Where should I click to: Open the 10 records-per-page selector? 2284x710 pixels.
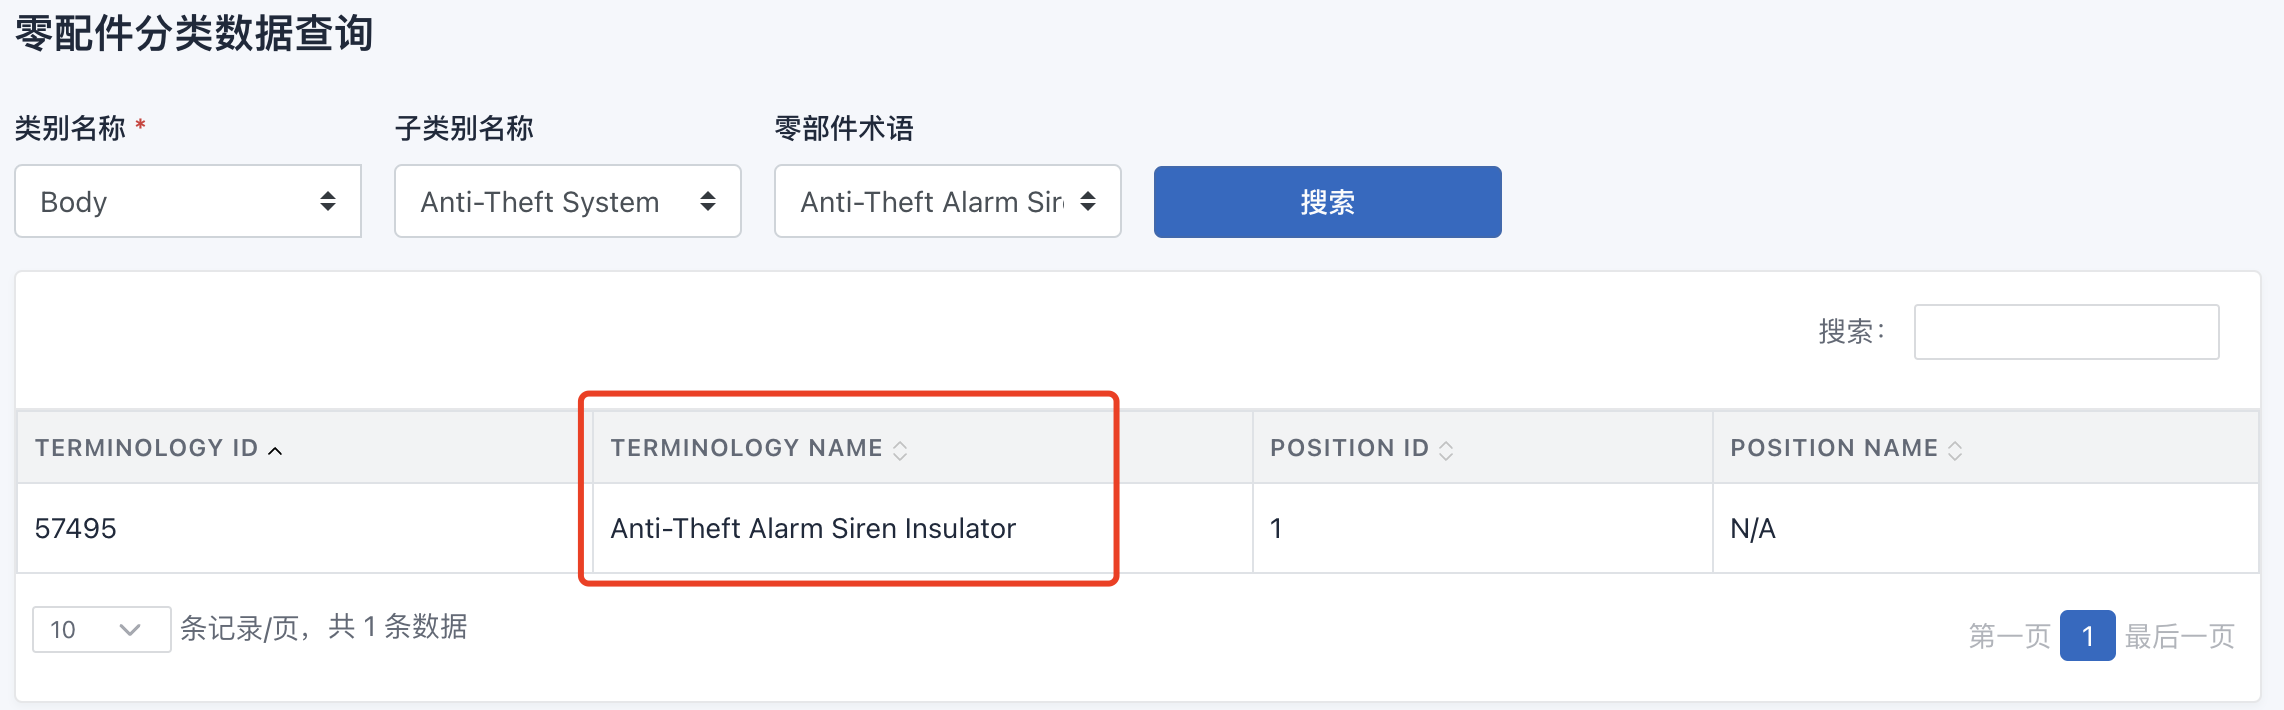(x=100, y=629)
